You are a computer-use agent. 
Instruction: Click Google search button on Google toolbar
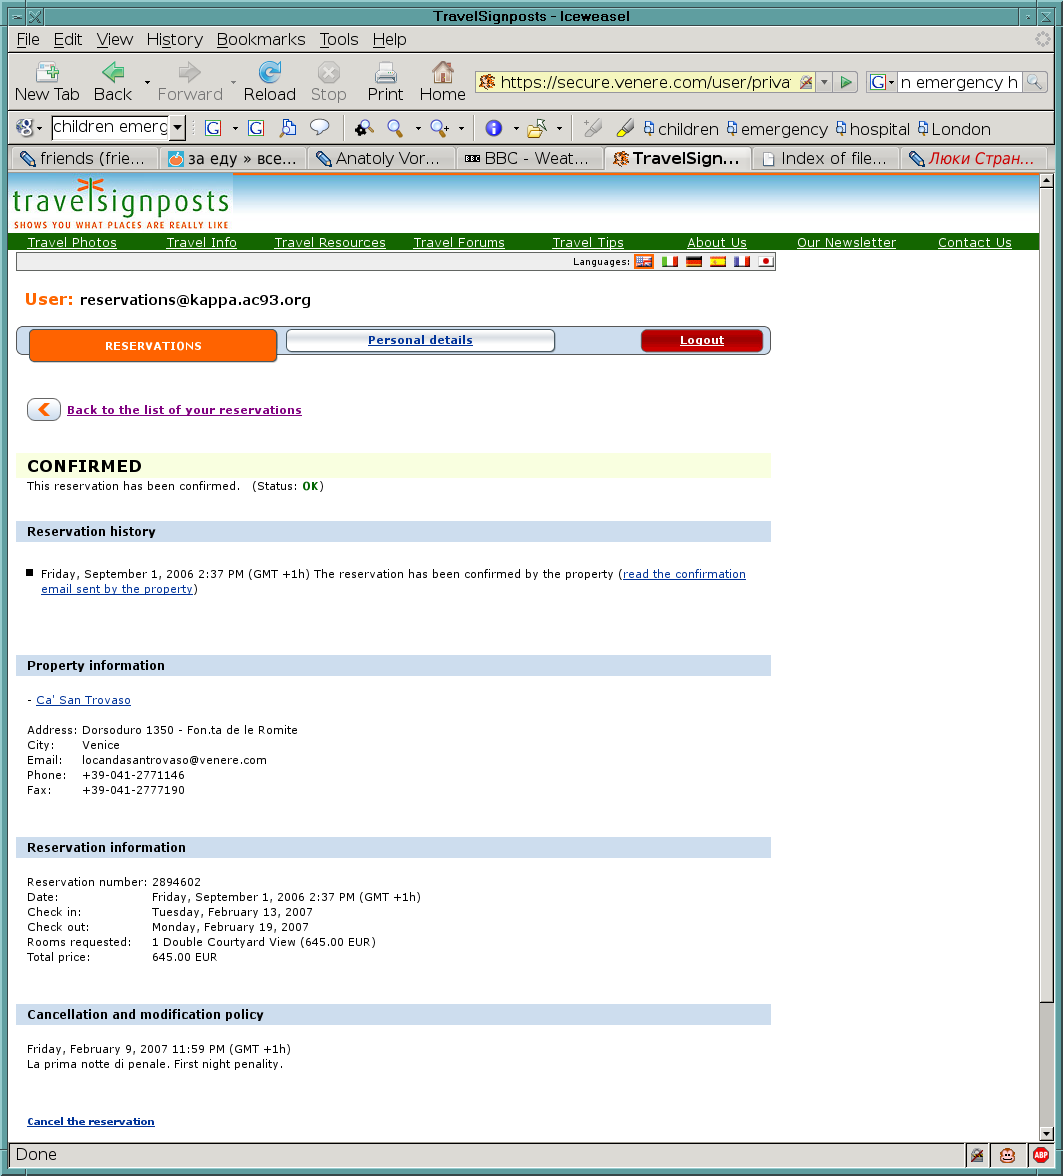tap(213, 128)
